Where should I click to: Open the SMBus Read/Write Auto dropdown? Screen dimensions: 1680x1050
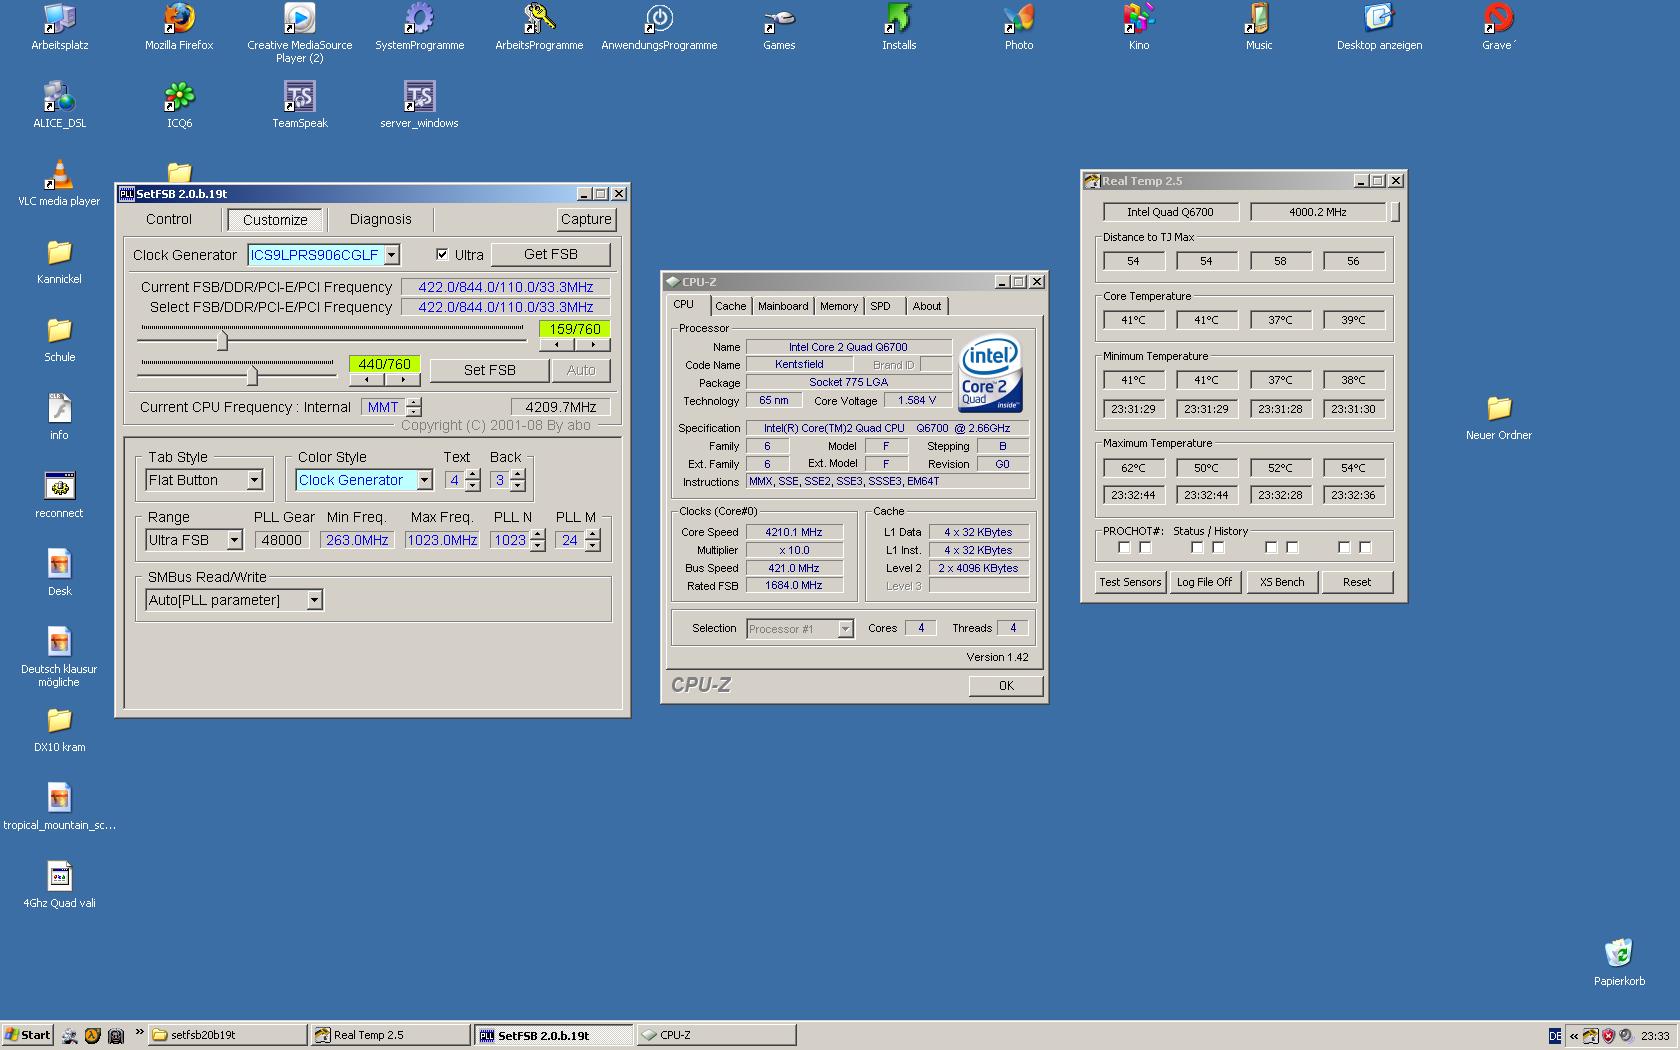coord(314,600)
